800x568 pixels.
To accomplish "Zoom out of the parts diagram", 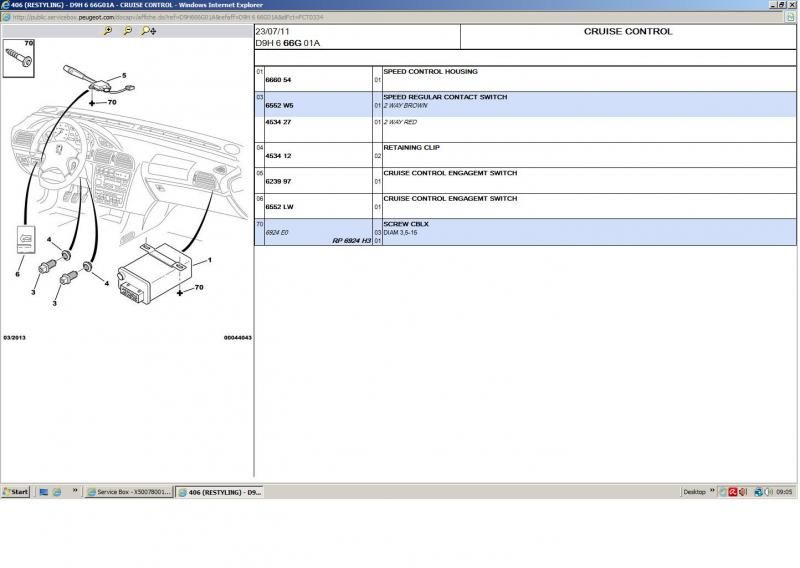I will [128, 31].
